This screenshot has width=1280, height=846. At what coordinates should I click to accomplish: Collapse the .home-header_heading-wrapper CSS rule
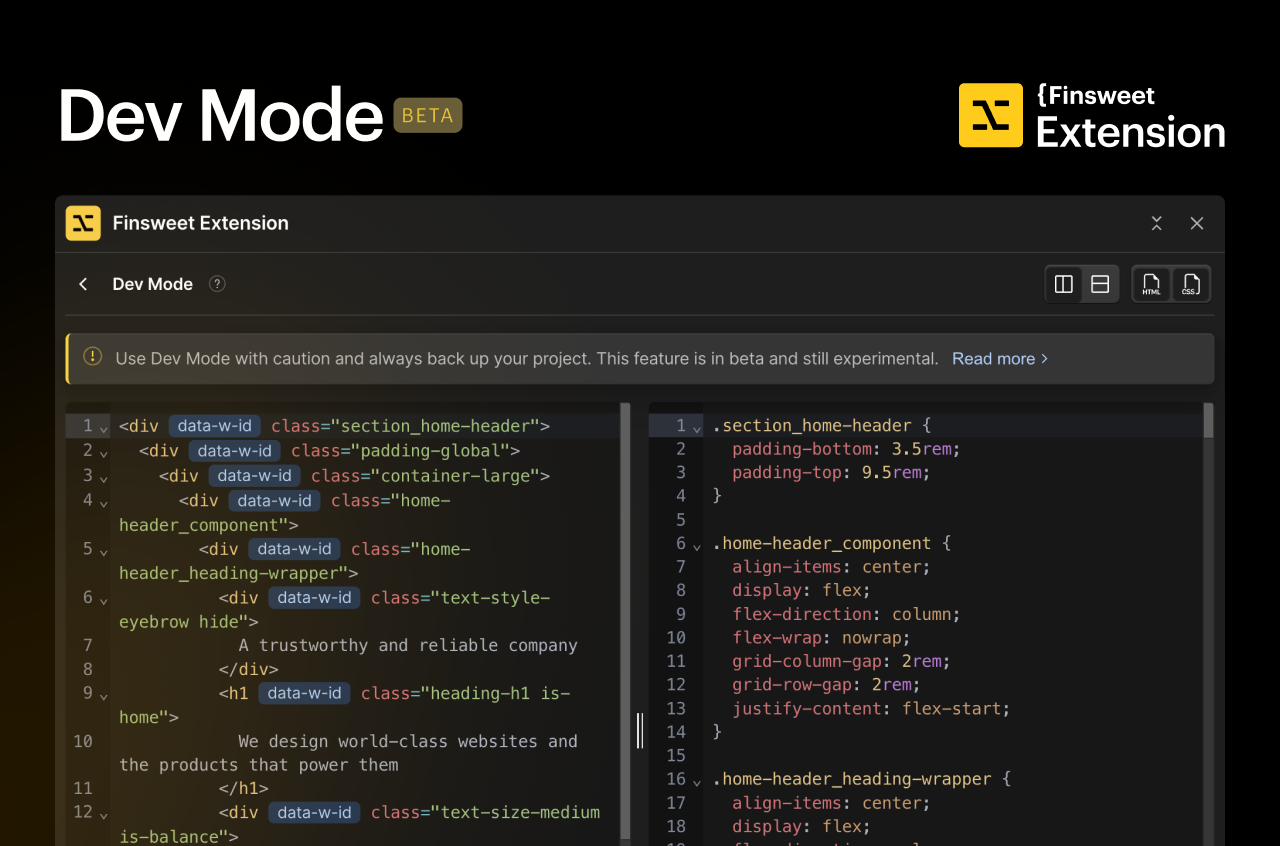(695, 780)
